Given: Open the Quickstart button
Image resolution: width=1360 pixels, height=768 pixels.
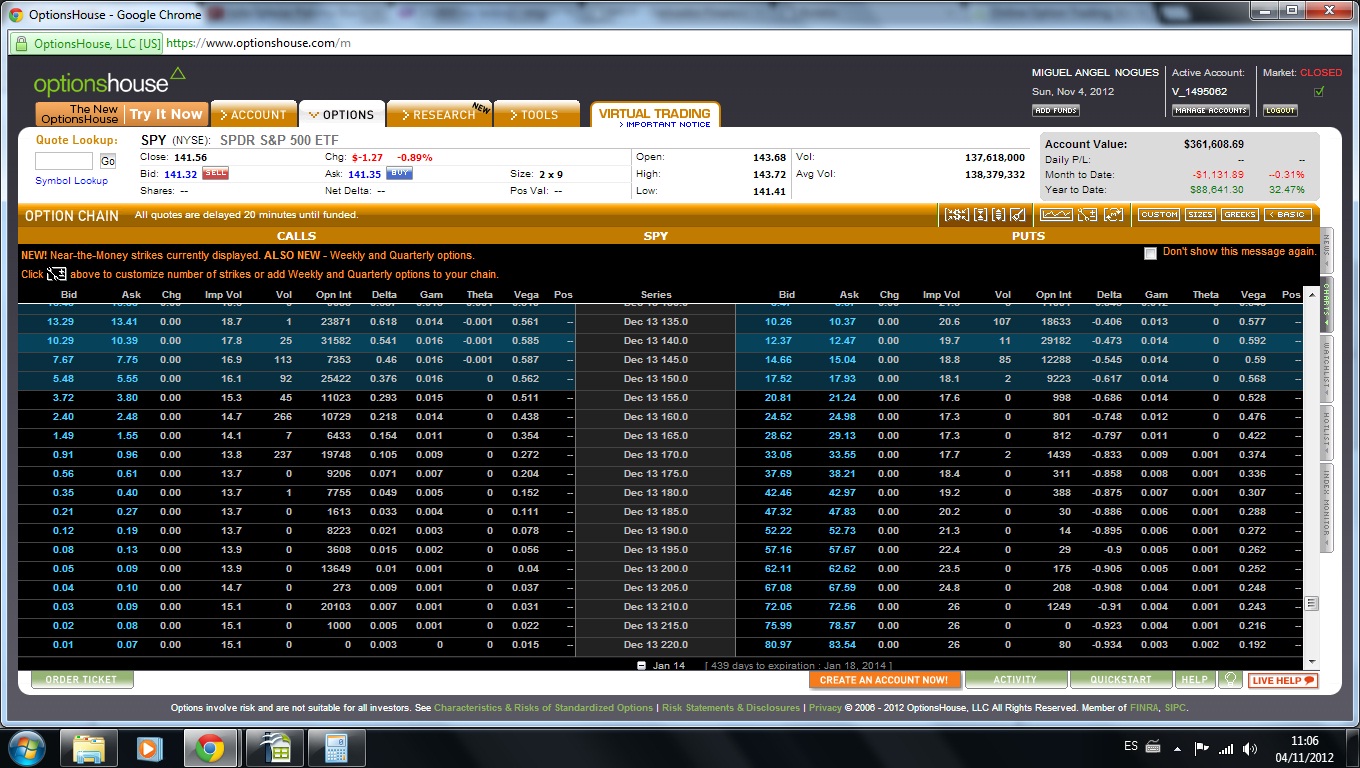Looking at the screenshot, I should [1122, 680].
